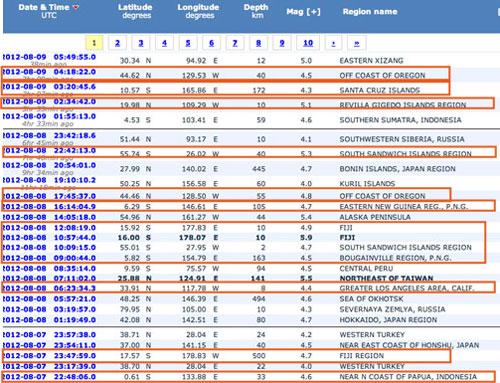The width and height of the screenshot is (500, 383).
Task: Open event 2012-08-07 23:54:11.0 link
Action: (49, 345)
